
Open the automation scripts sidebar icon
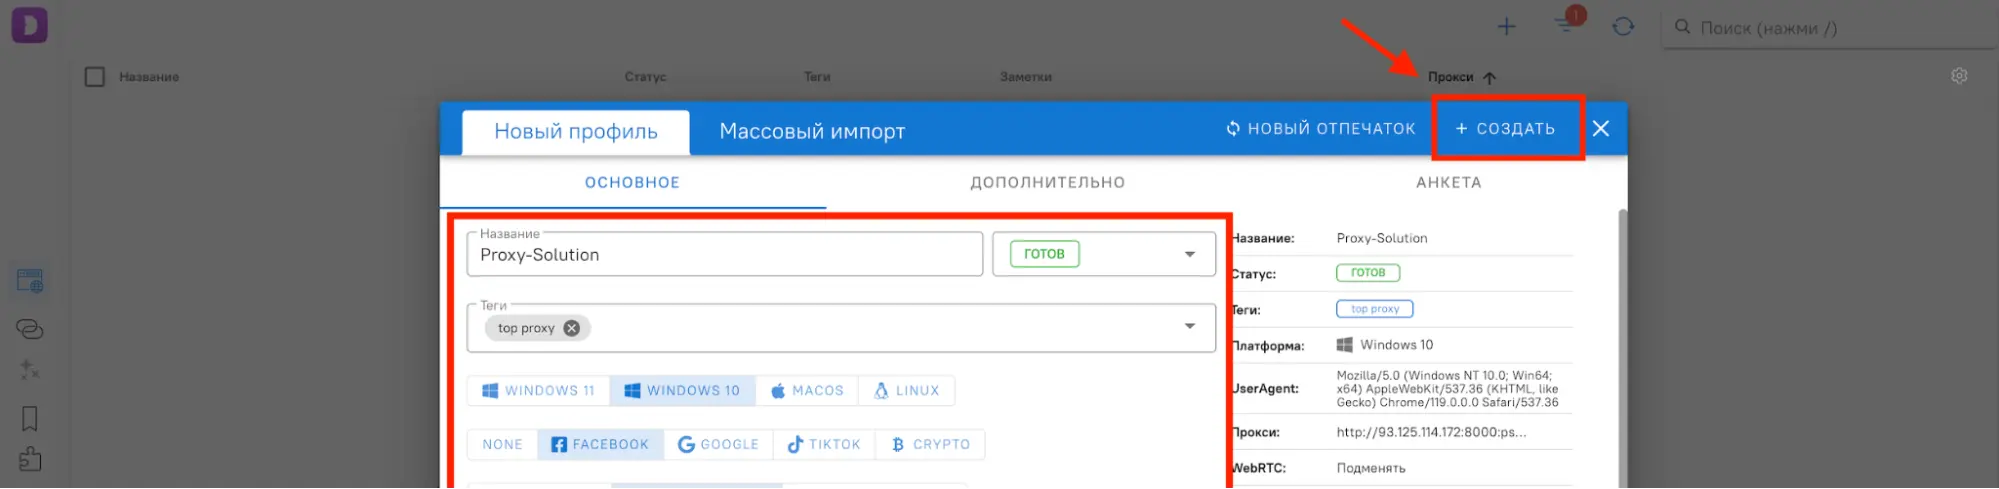pos(30,371)
